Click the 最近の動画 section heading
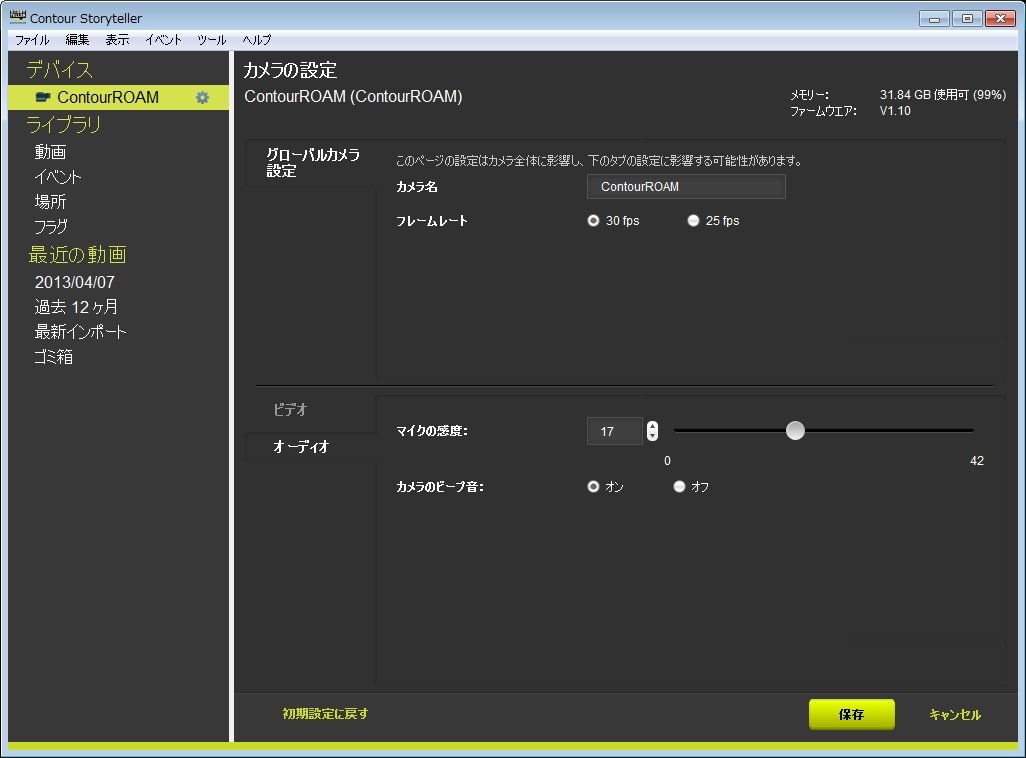 (x=77, y=255)
